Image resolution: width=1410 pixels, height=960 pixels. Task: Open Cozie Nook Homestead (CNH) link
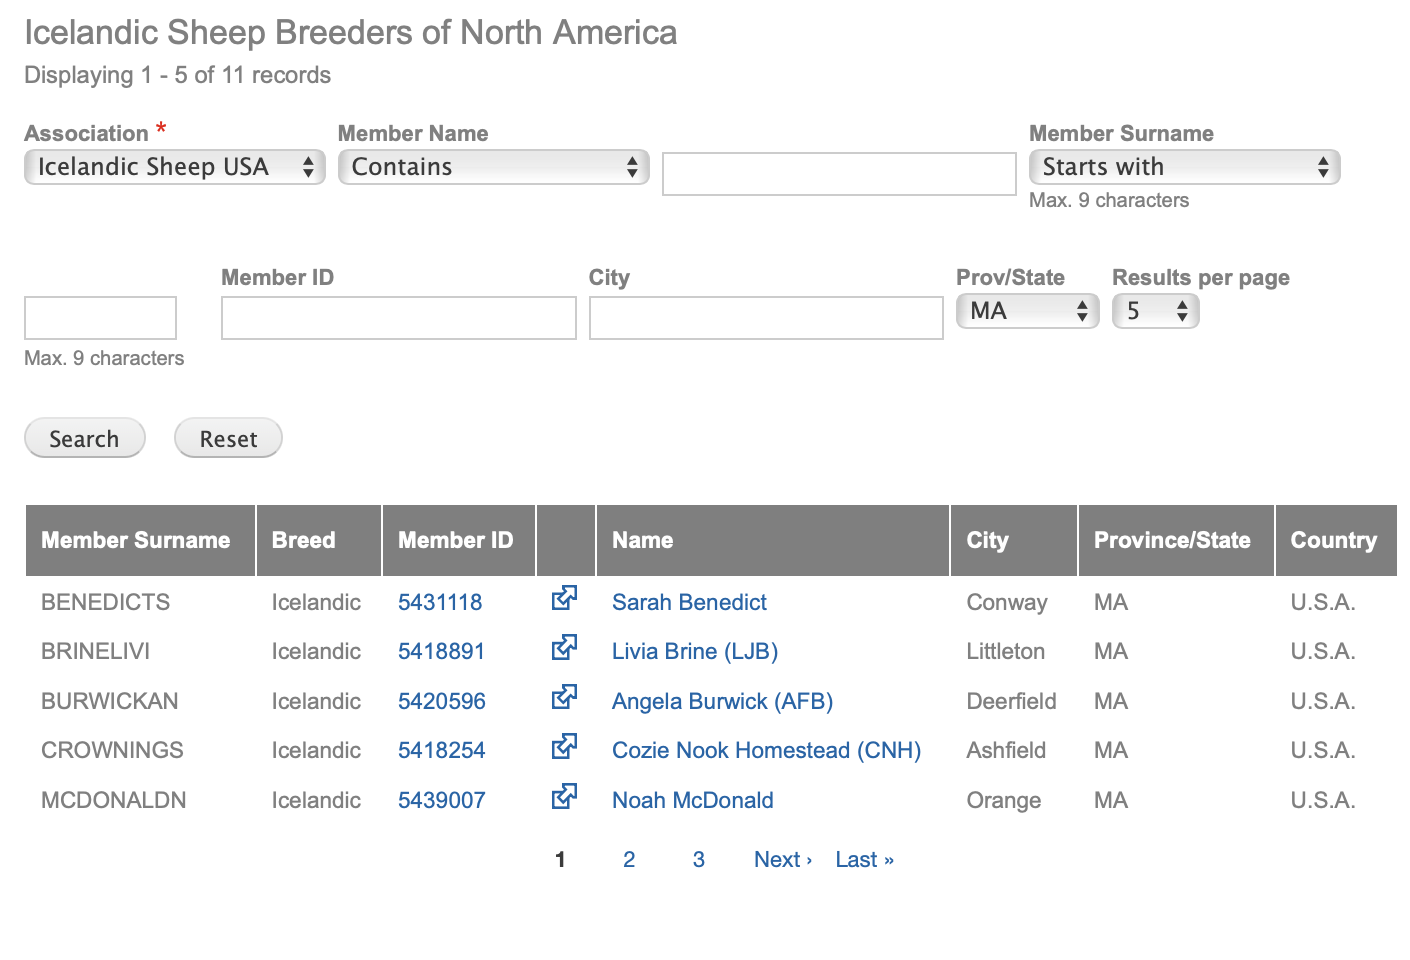click(766, 750)
